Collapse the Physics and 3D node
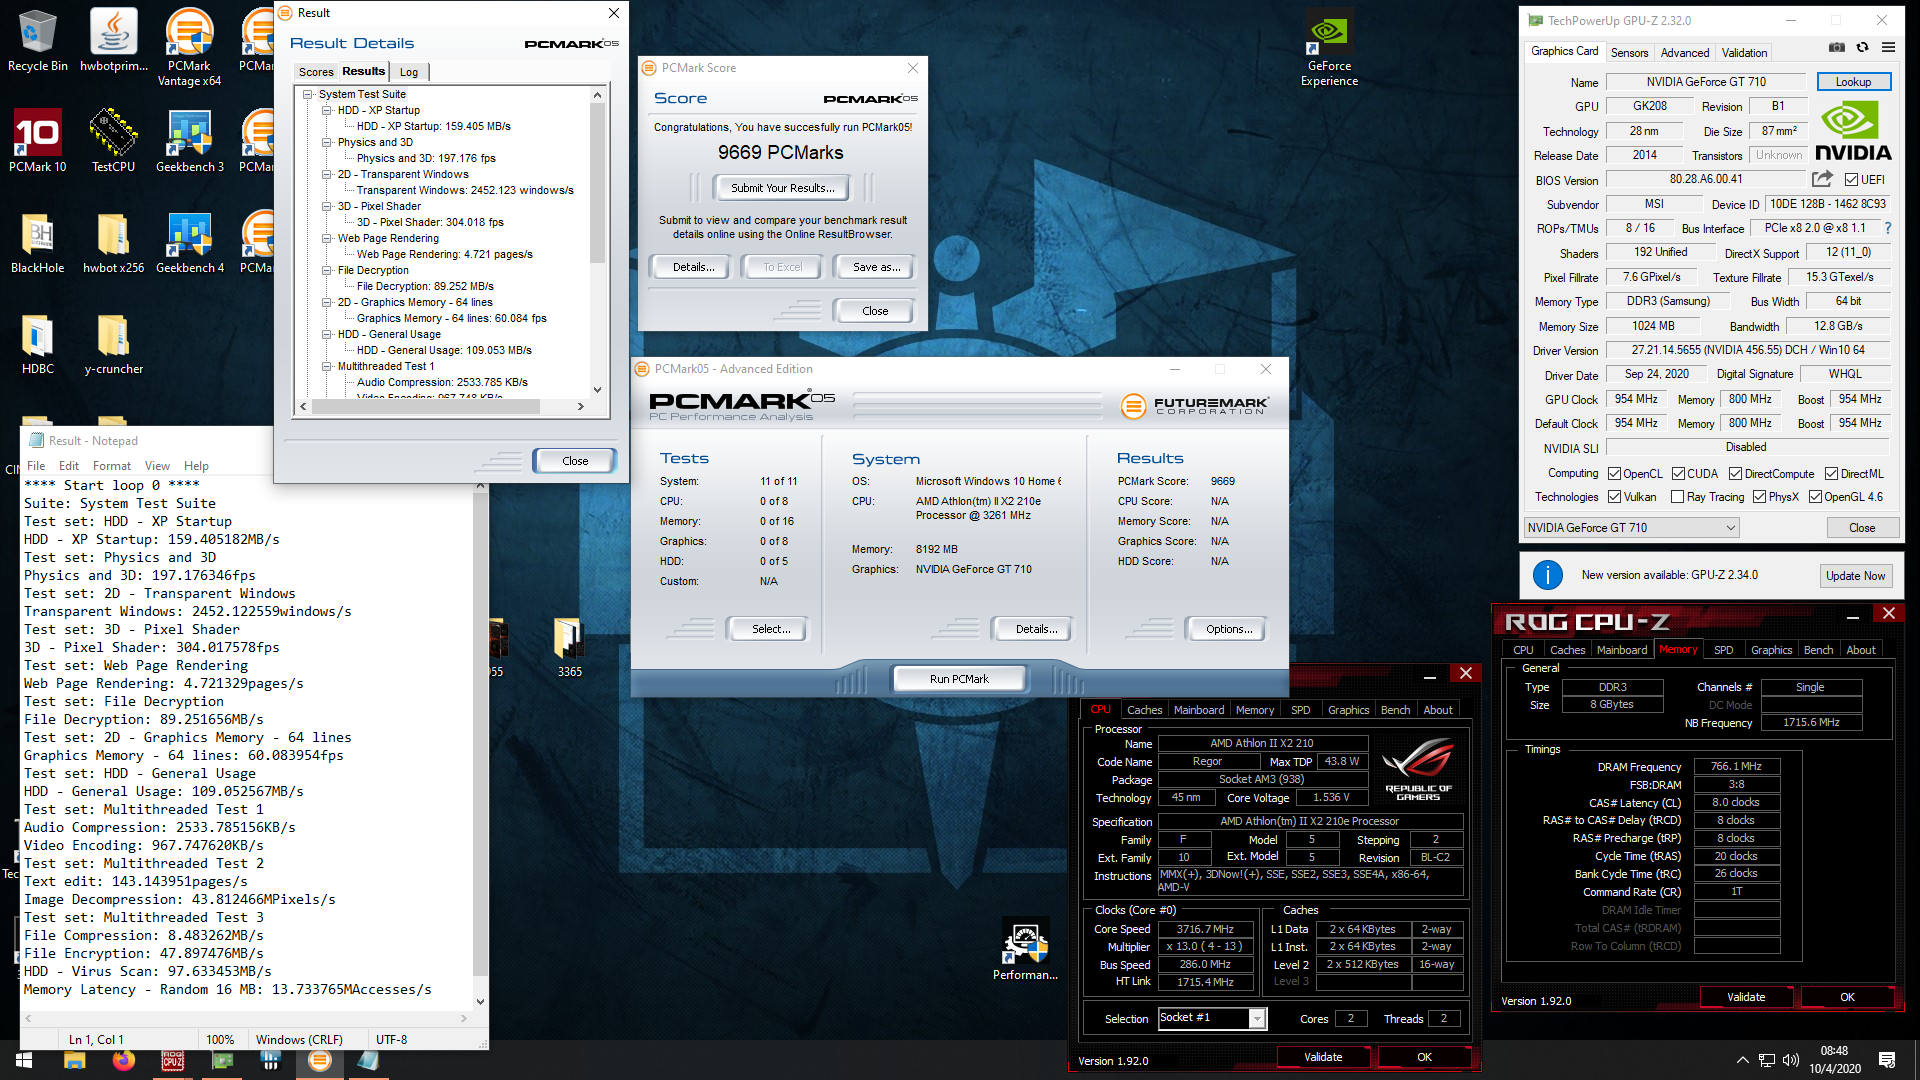Viewport: 1920px width, 1080px height. (327, 142)
